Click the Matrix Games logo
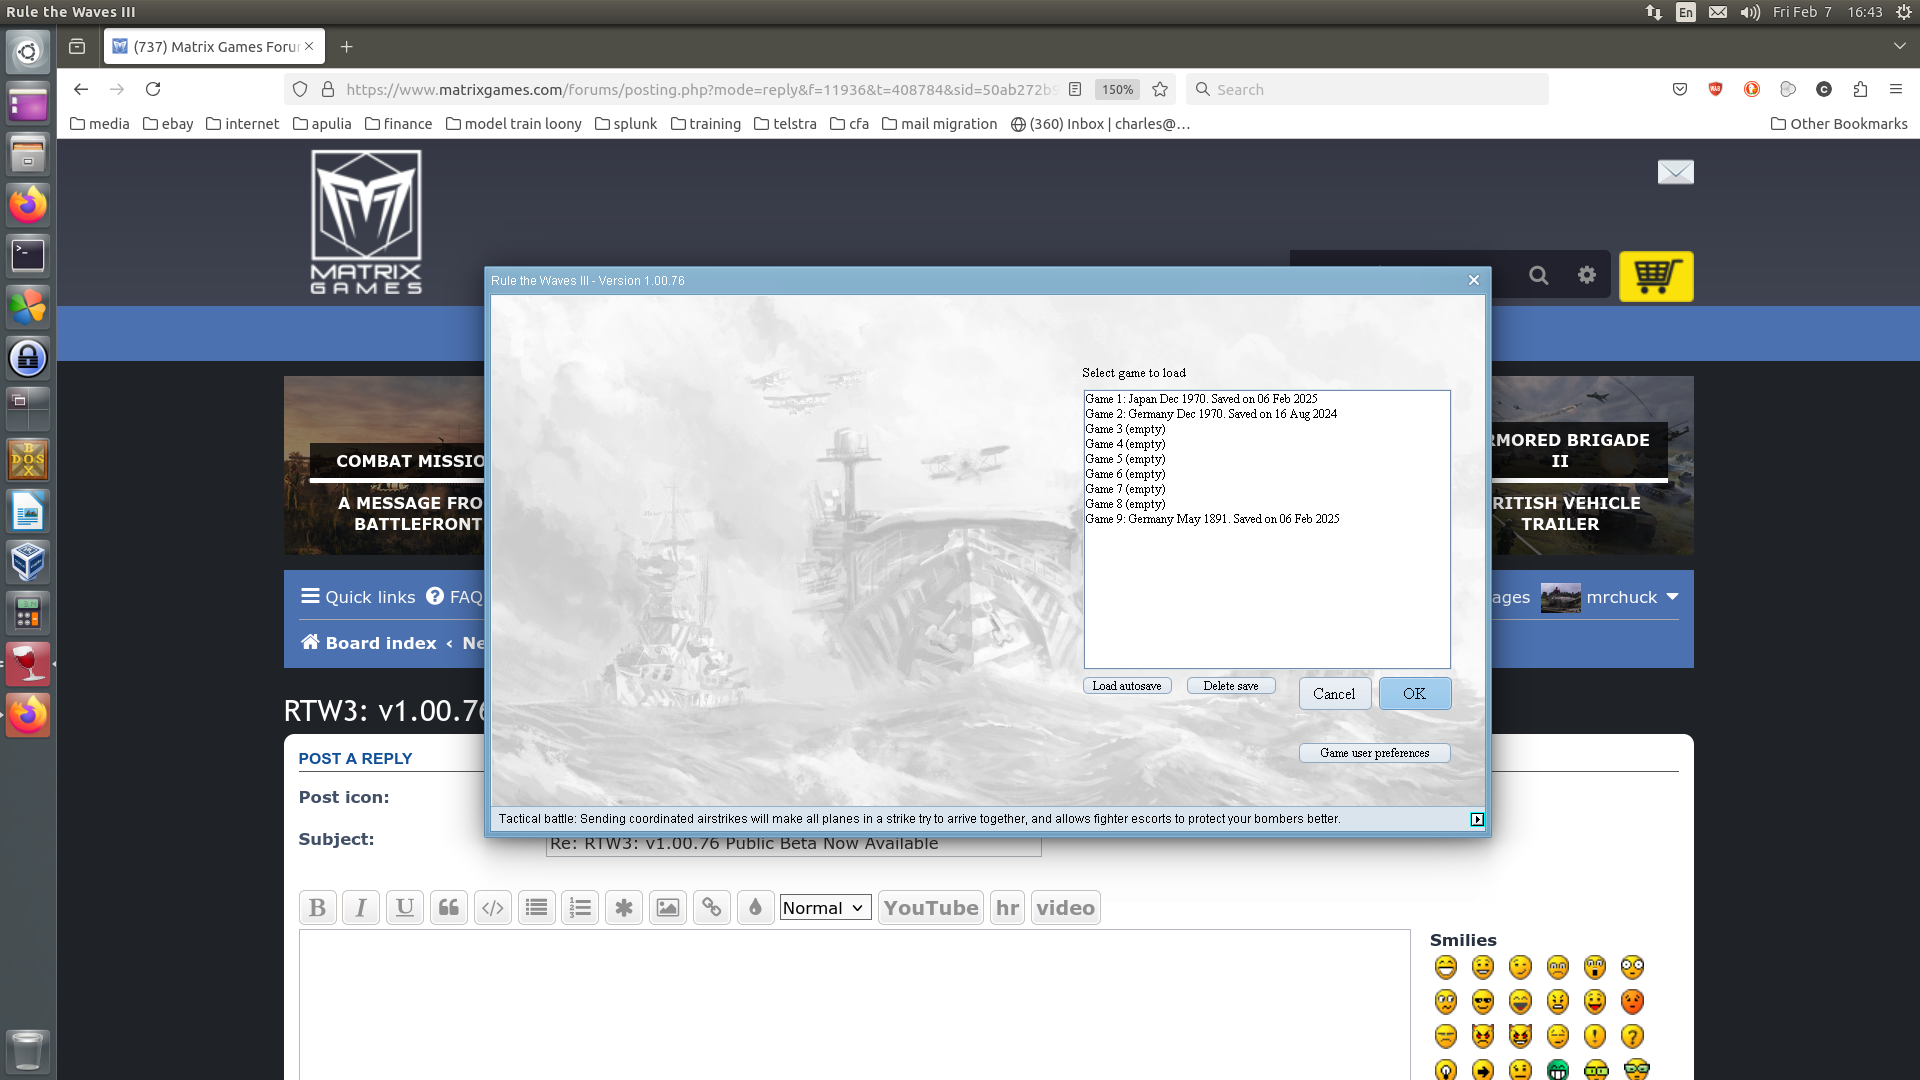The image size is (1920, 1080). tap(366, 222)
